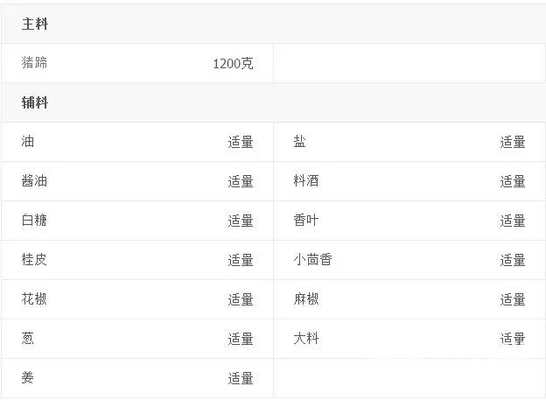
Task: Select the 麻椒 ingredient name
Action: point(306,299)
